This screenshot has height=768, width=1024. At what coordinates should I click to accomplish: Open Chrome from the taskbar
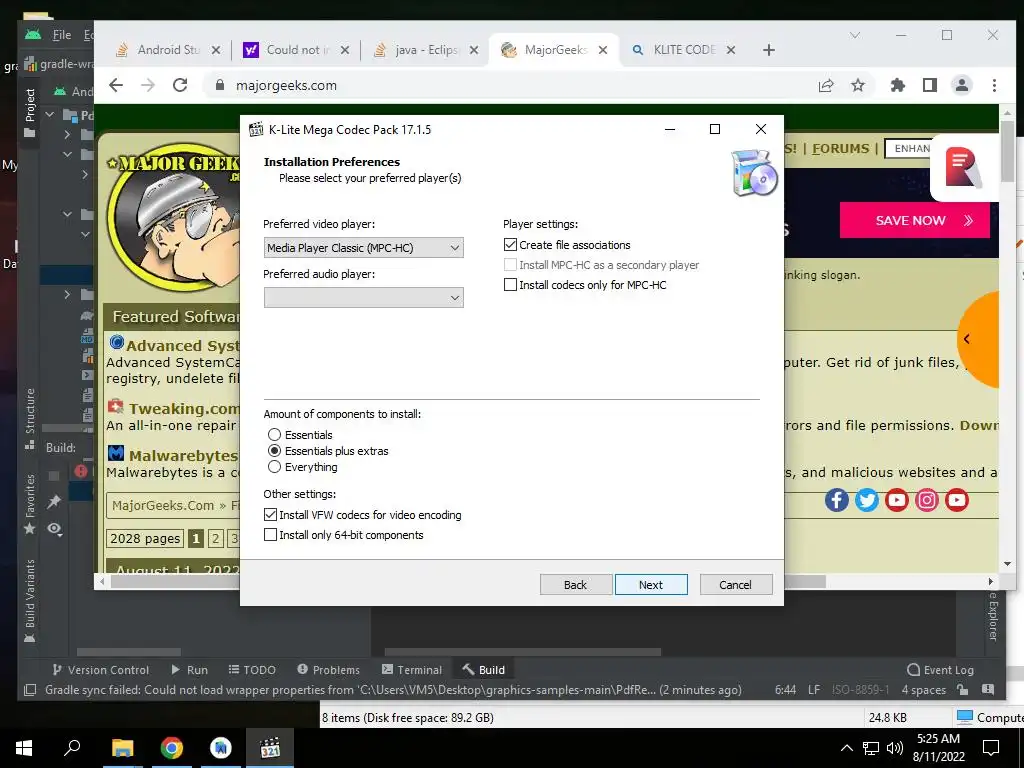click(172, 748)
